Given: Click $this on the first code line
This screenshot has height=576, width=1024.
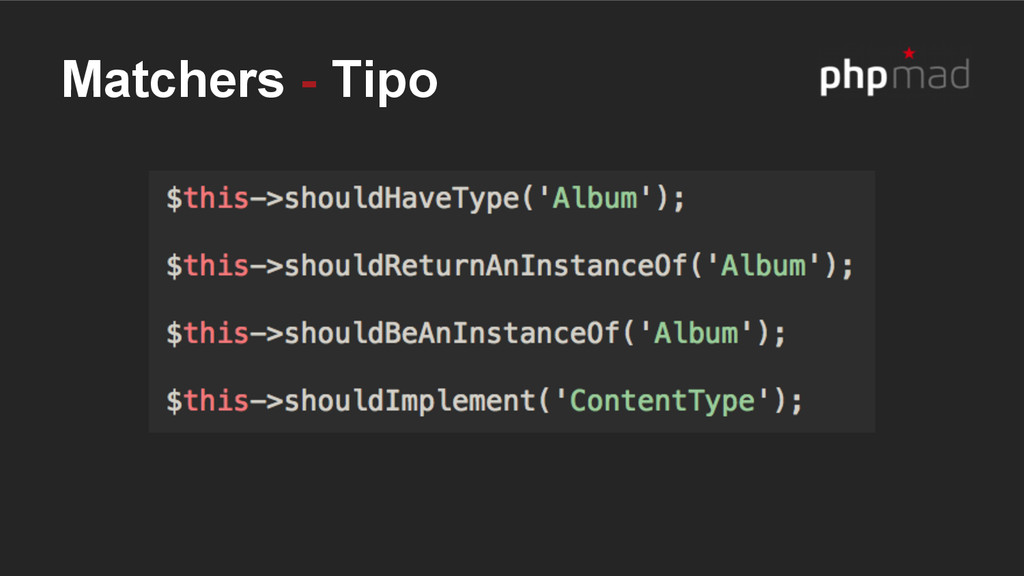Looking at the screenshot, I should 207,198.
